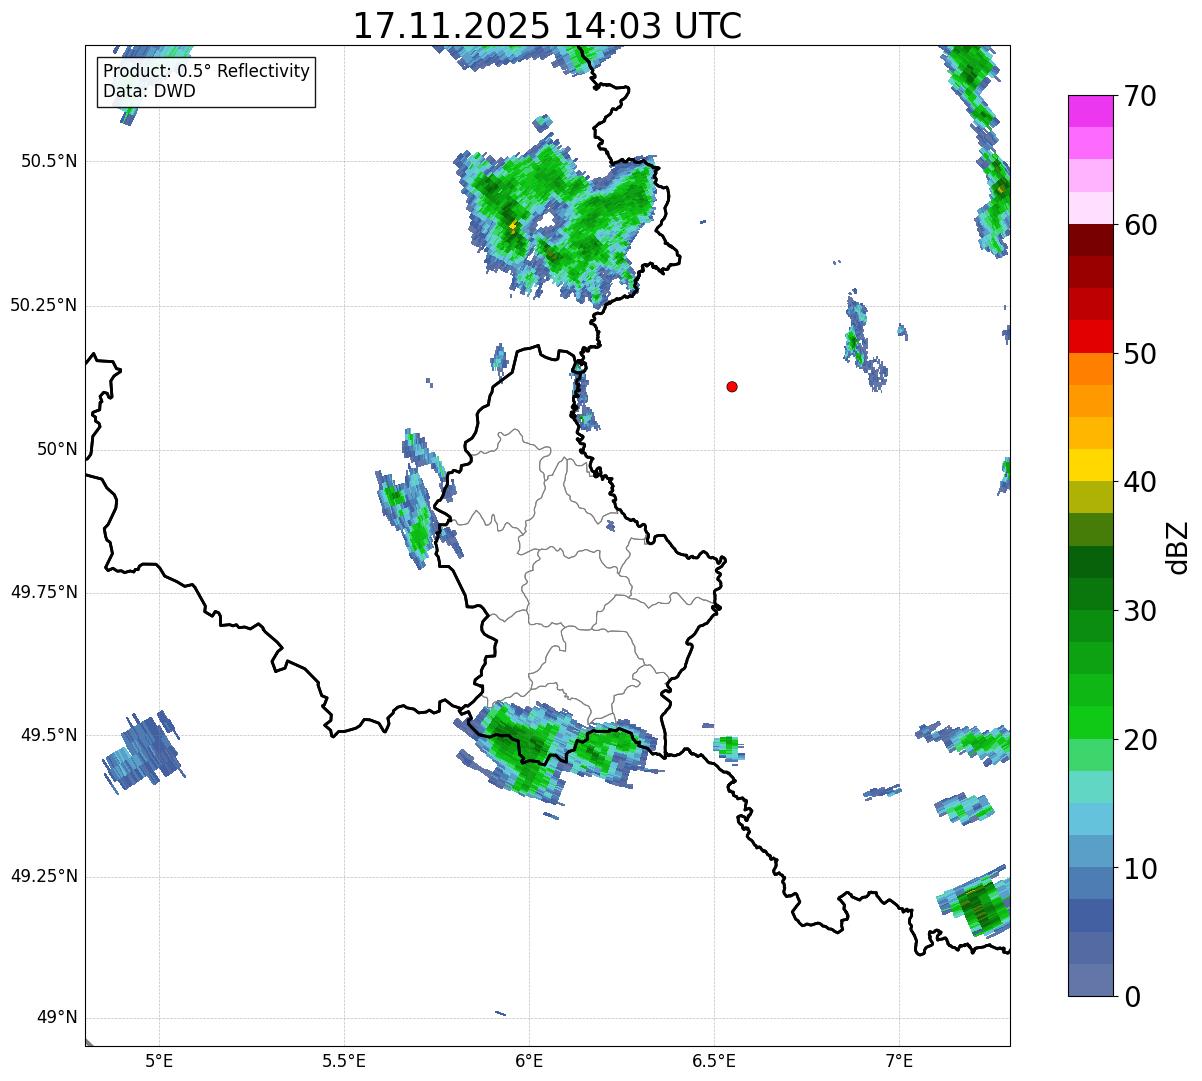1202x1081 pixels.
Task: Click the 5°E longitude label
Action: tap(159, 1060)
